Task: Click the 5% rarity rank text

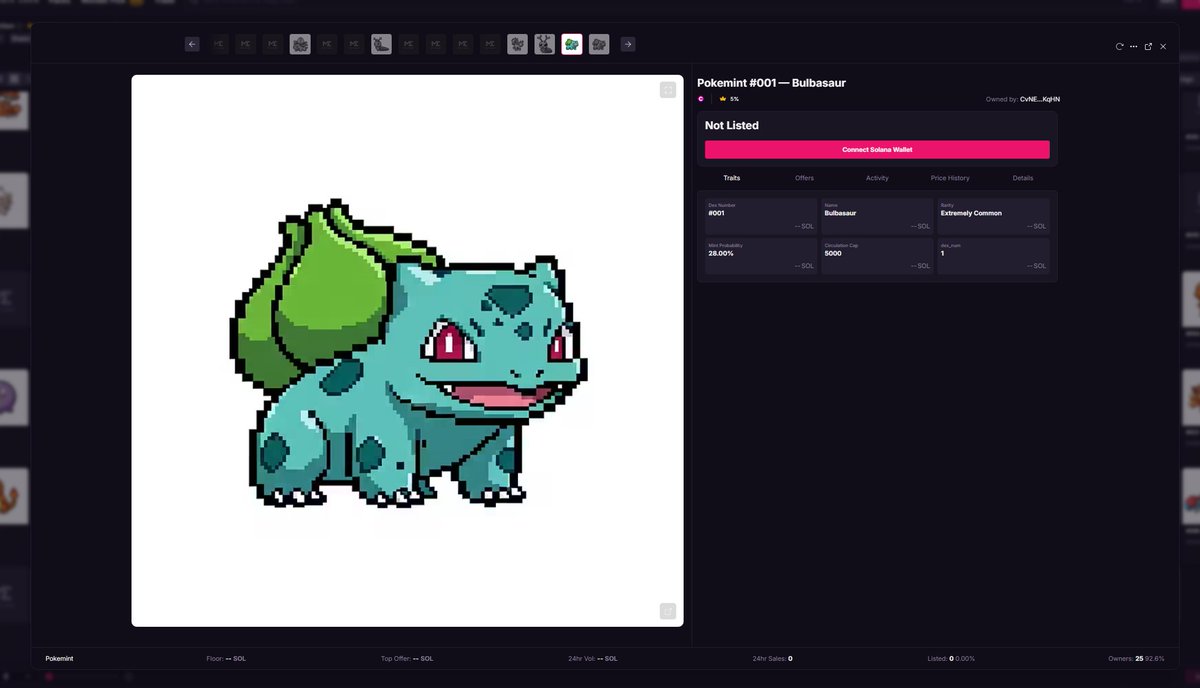Action: click(x=734, y=99)
